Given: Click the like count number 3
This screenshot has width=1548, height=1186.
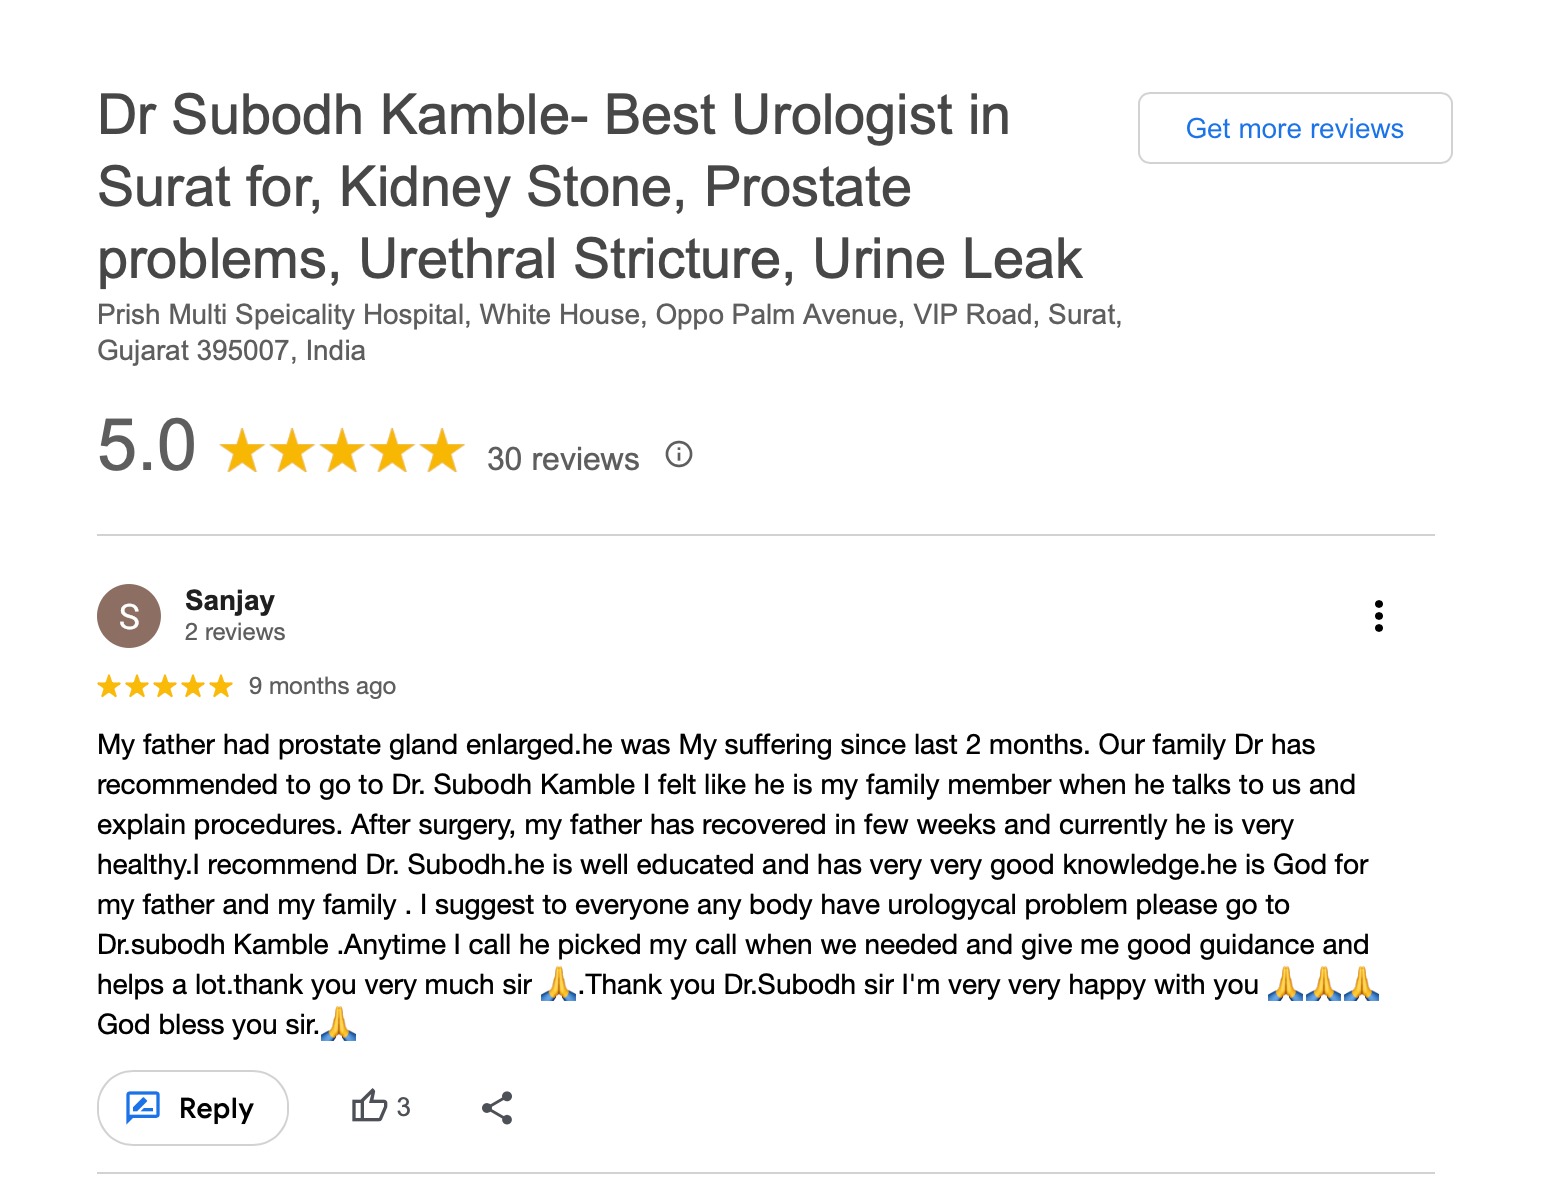Looking at the screenshot, I should [403, 1107].
